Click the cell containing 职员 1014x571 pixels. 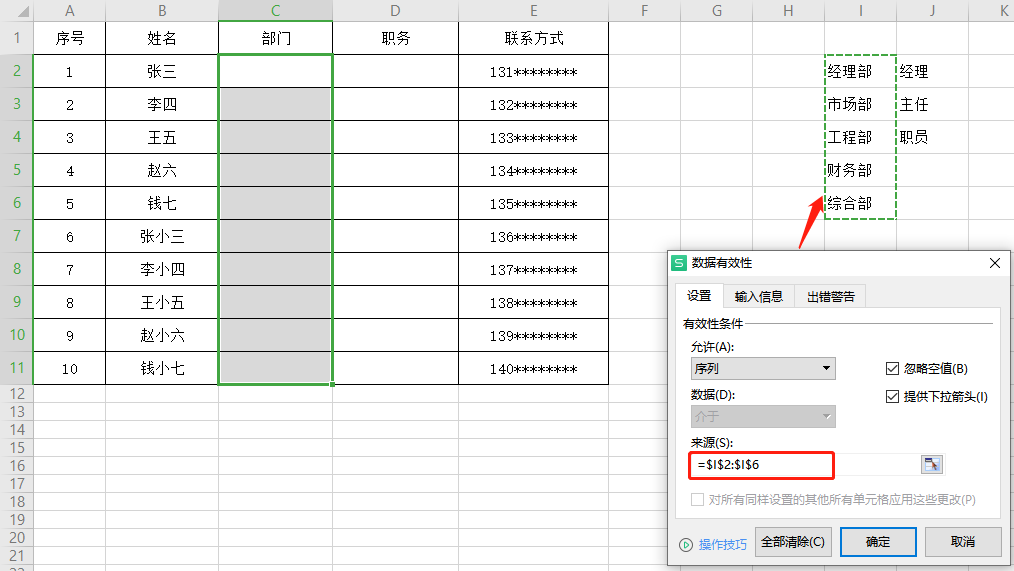tap(932, 137)
